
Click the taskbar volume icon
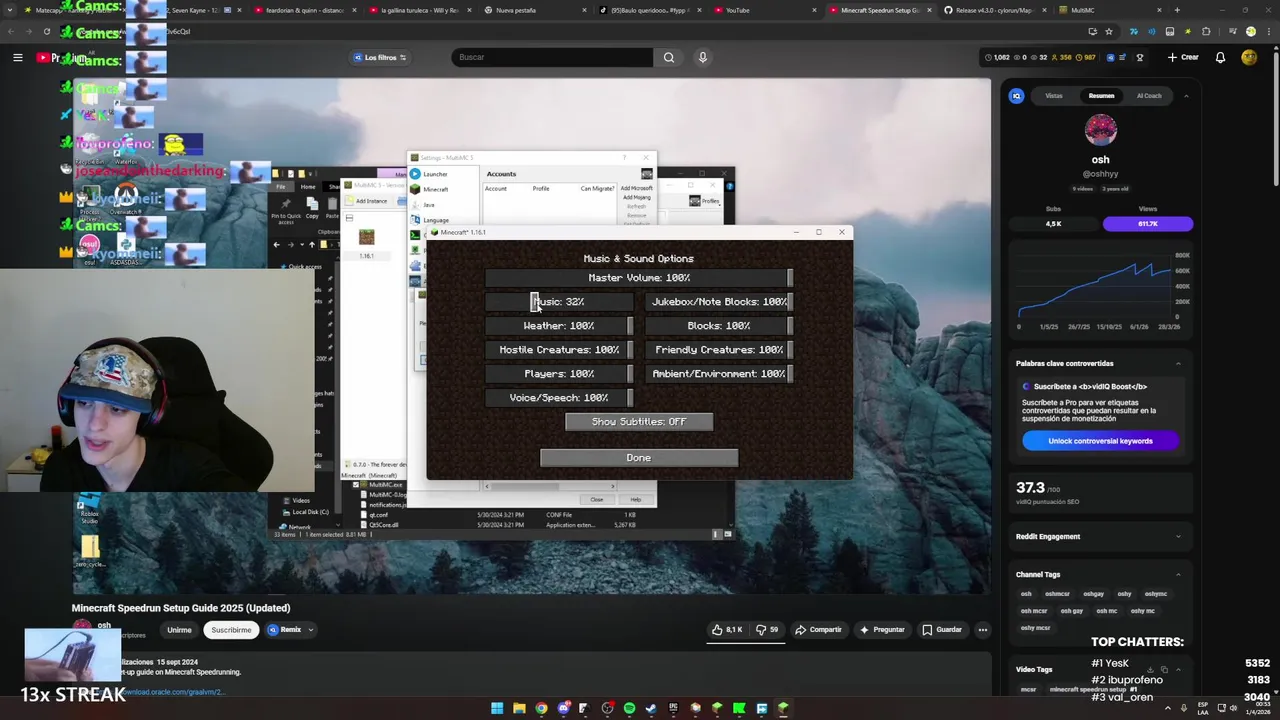tap(1233, 708)
